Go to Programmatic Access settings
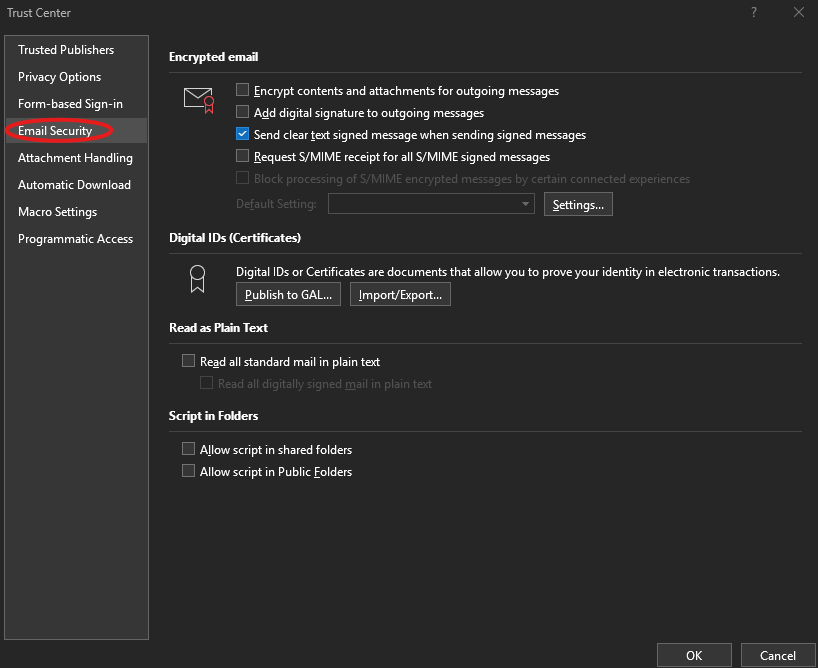 click(x=75, y=238)
